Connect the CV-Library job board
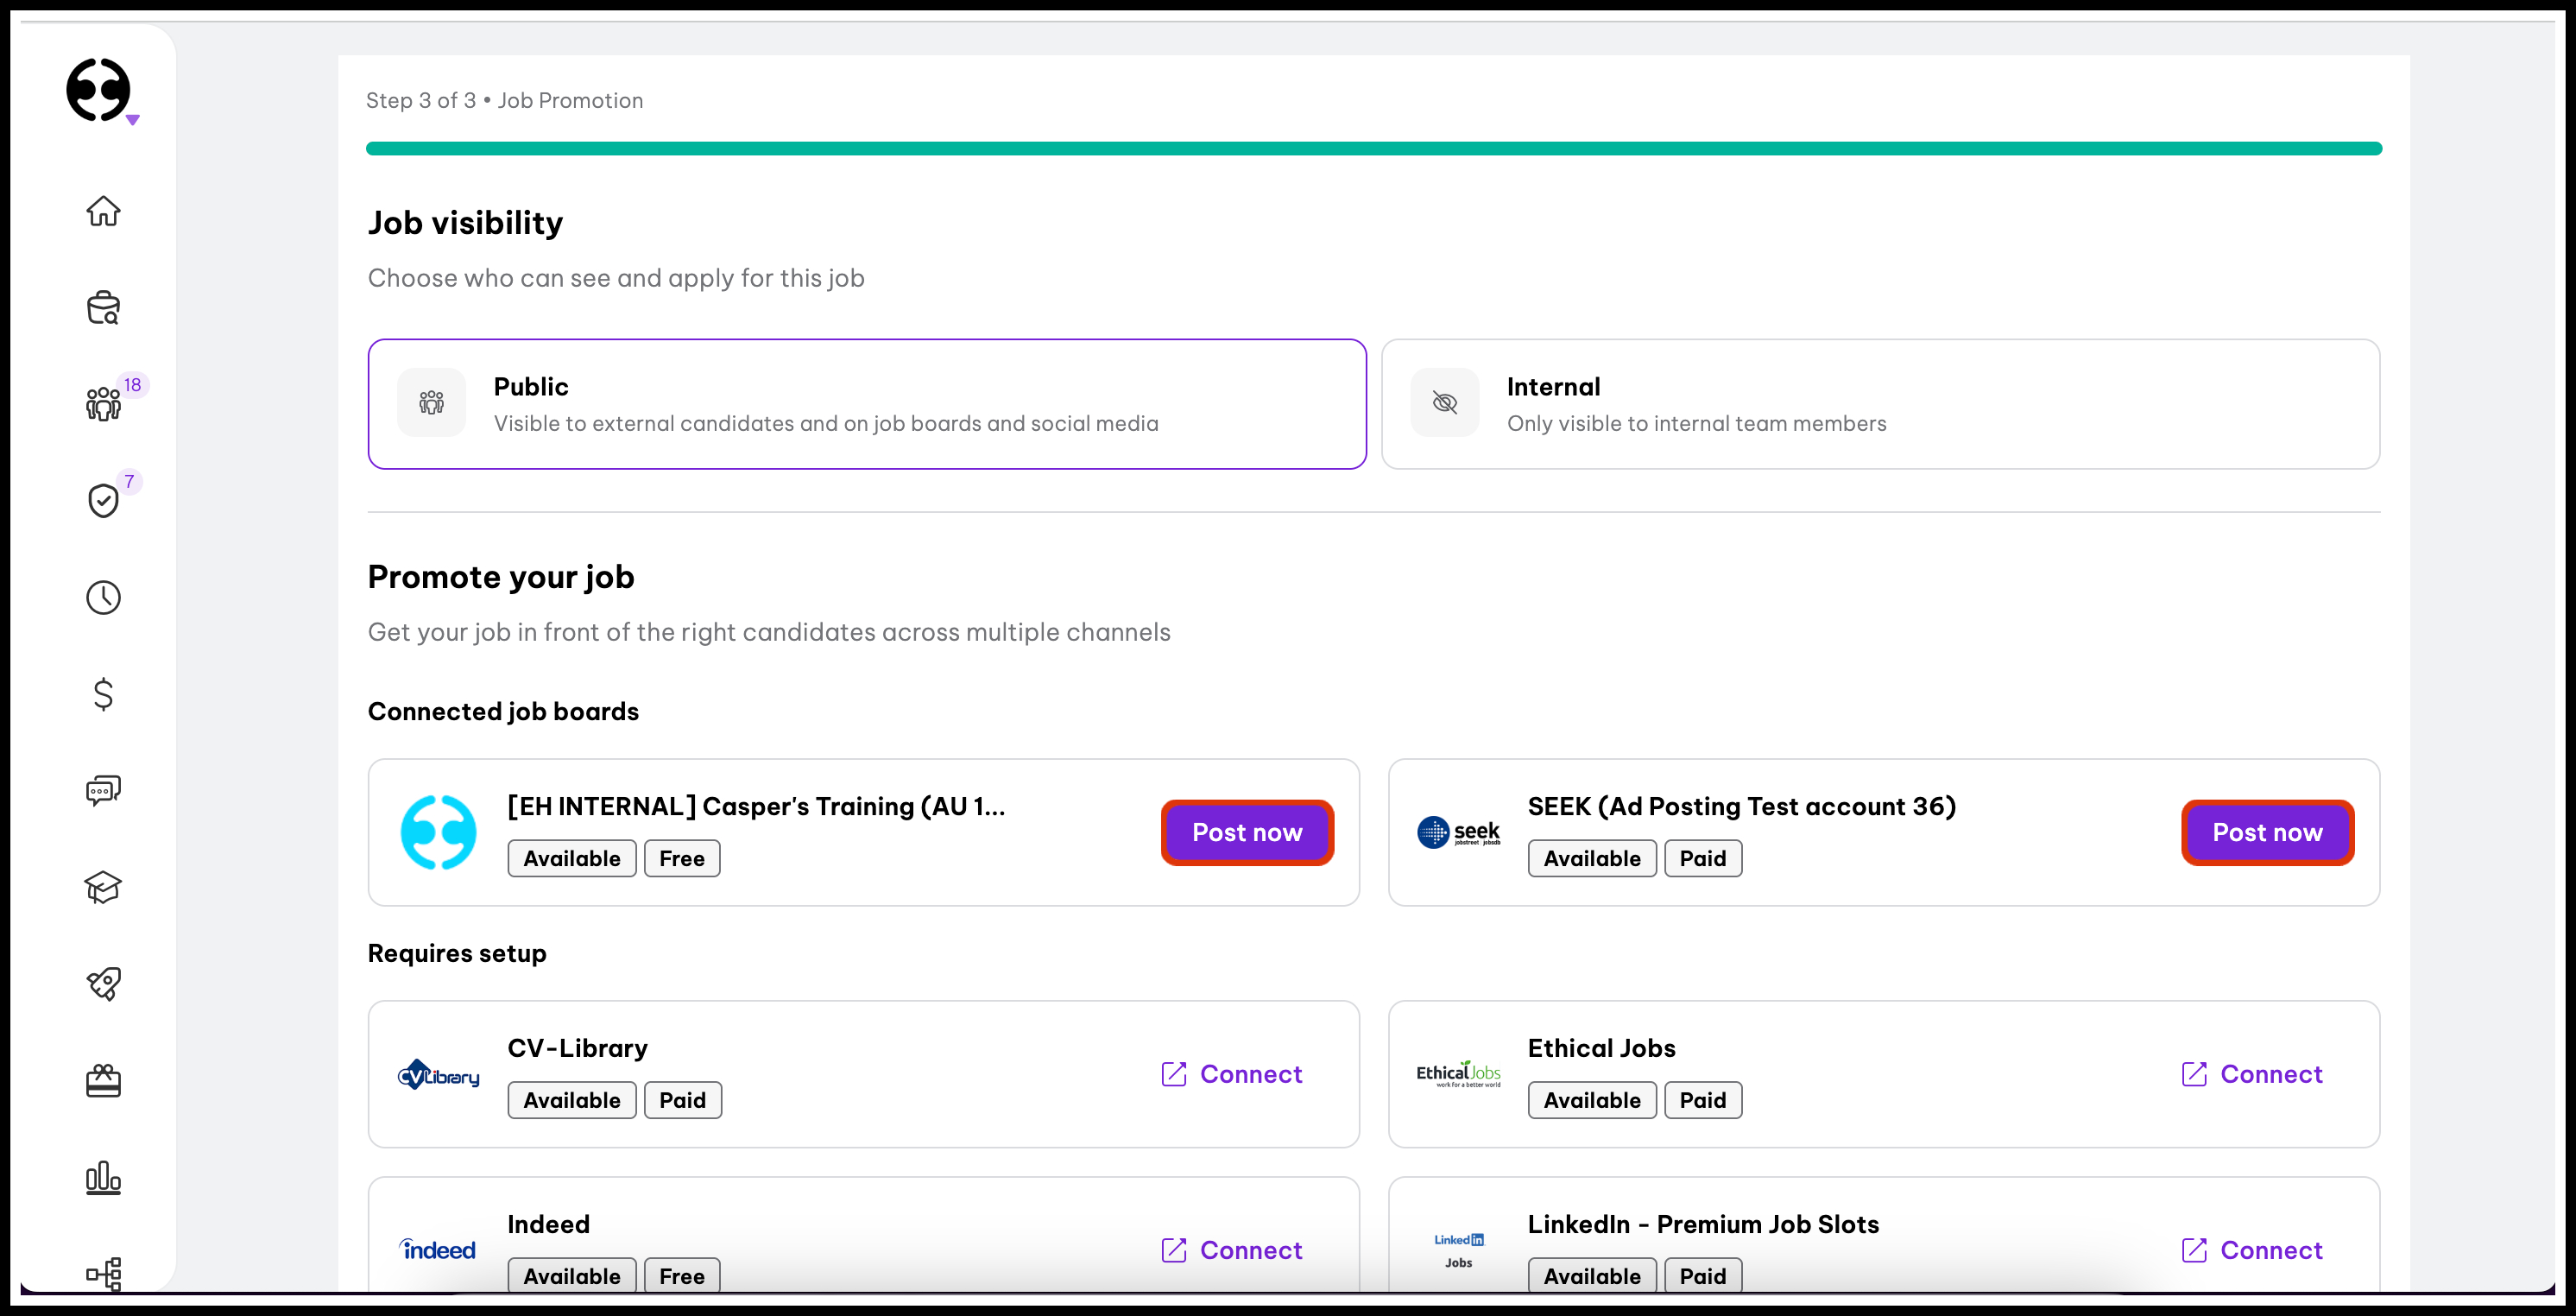 pyautogui.click(x=1231, y=1074)
